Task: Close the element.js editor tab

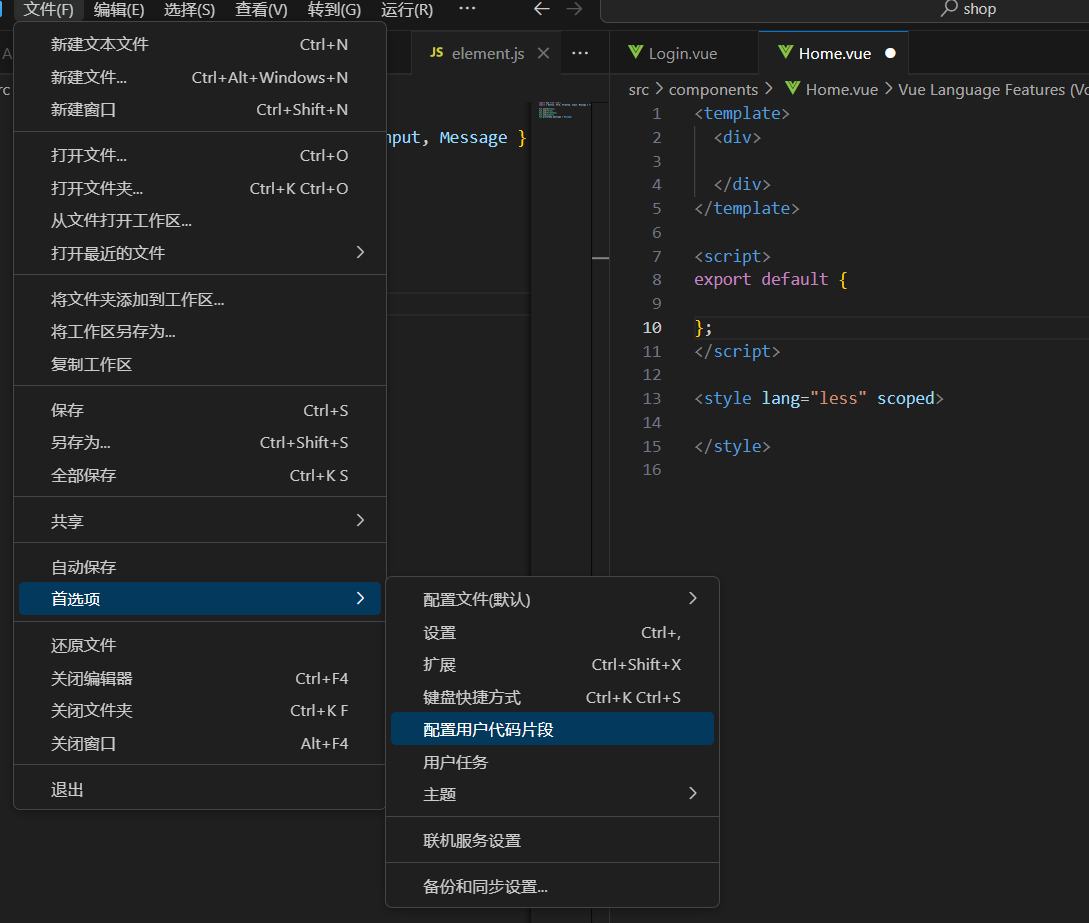Action: point(544,53)
